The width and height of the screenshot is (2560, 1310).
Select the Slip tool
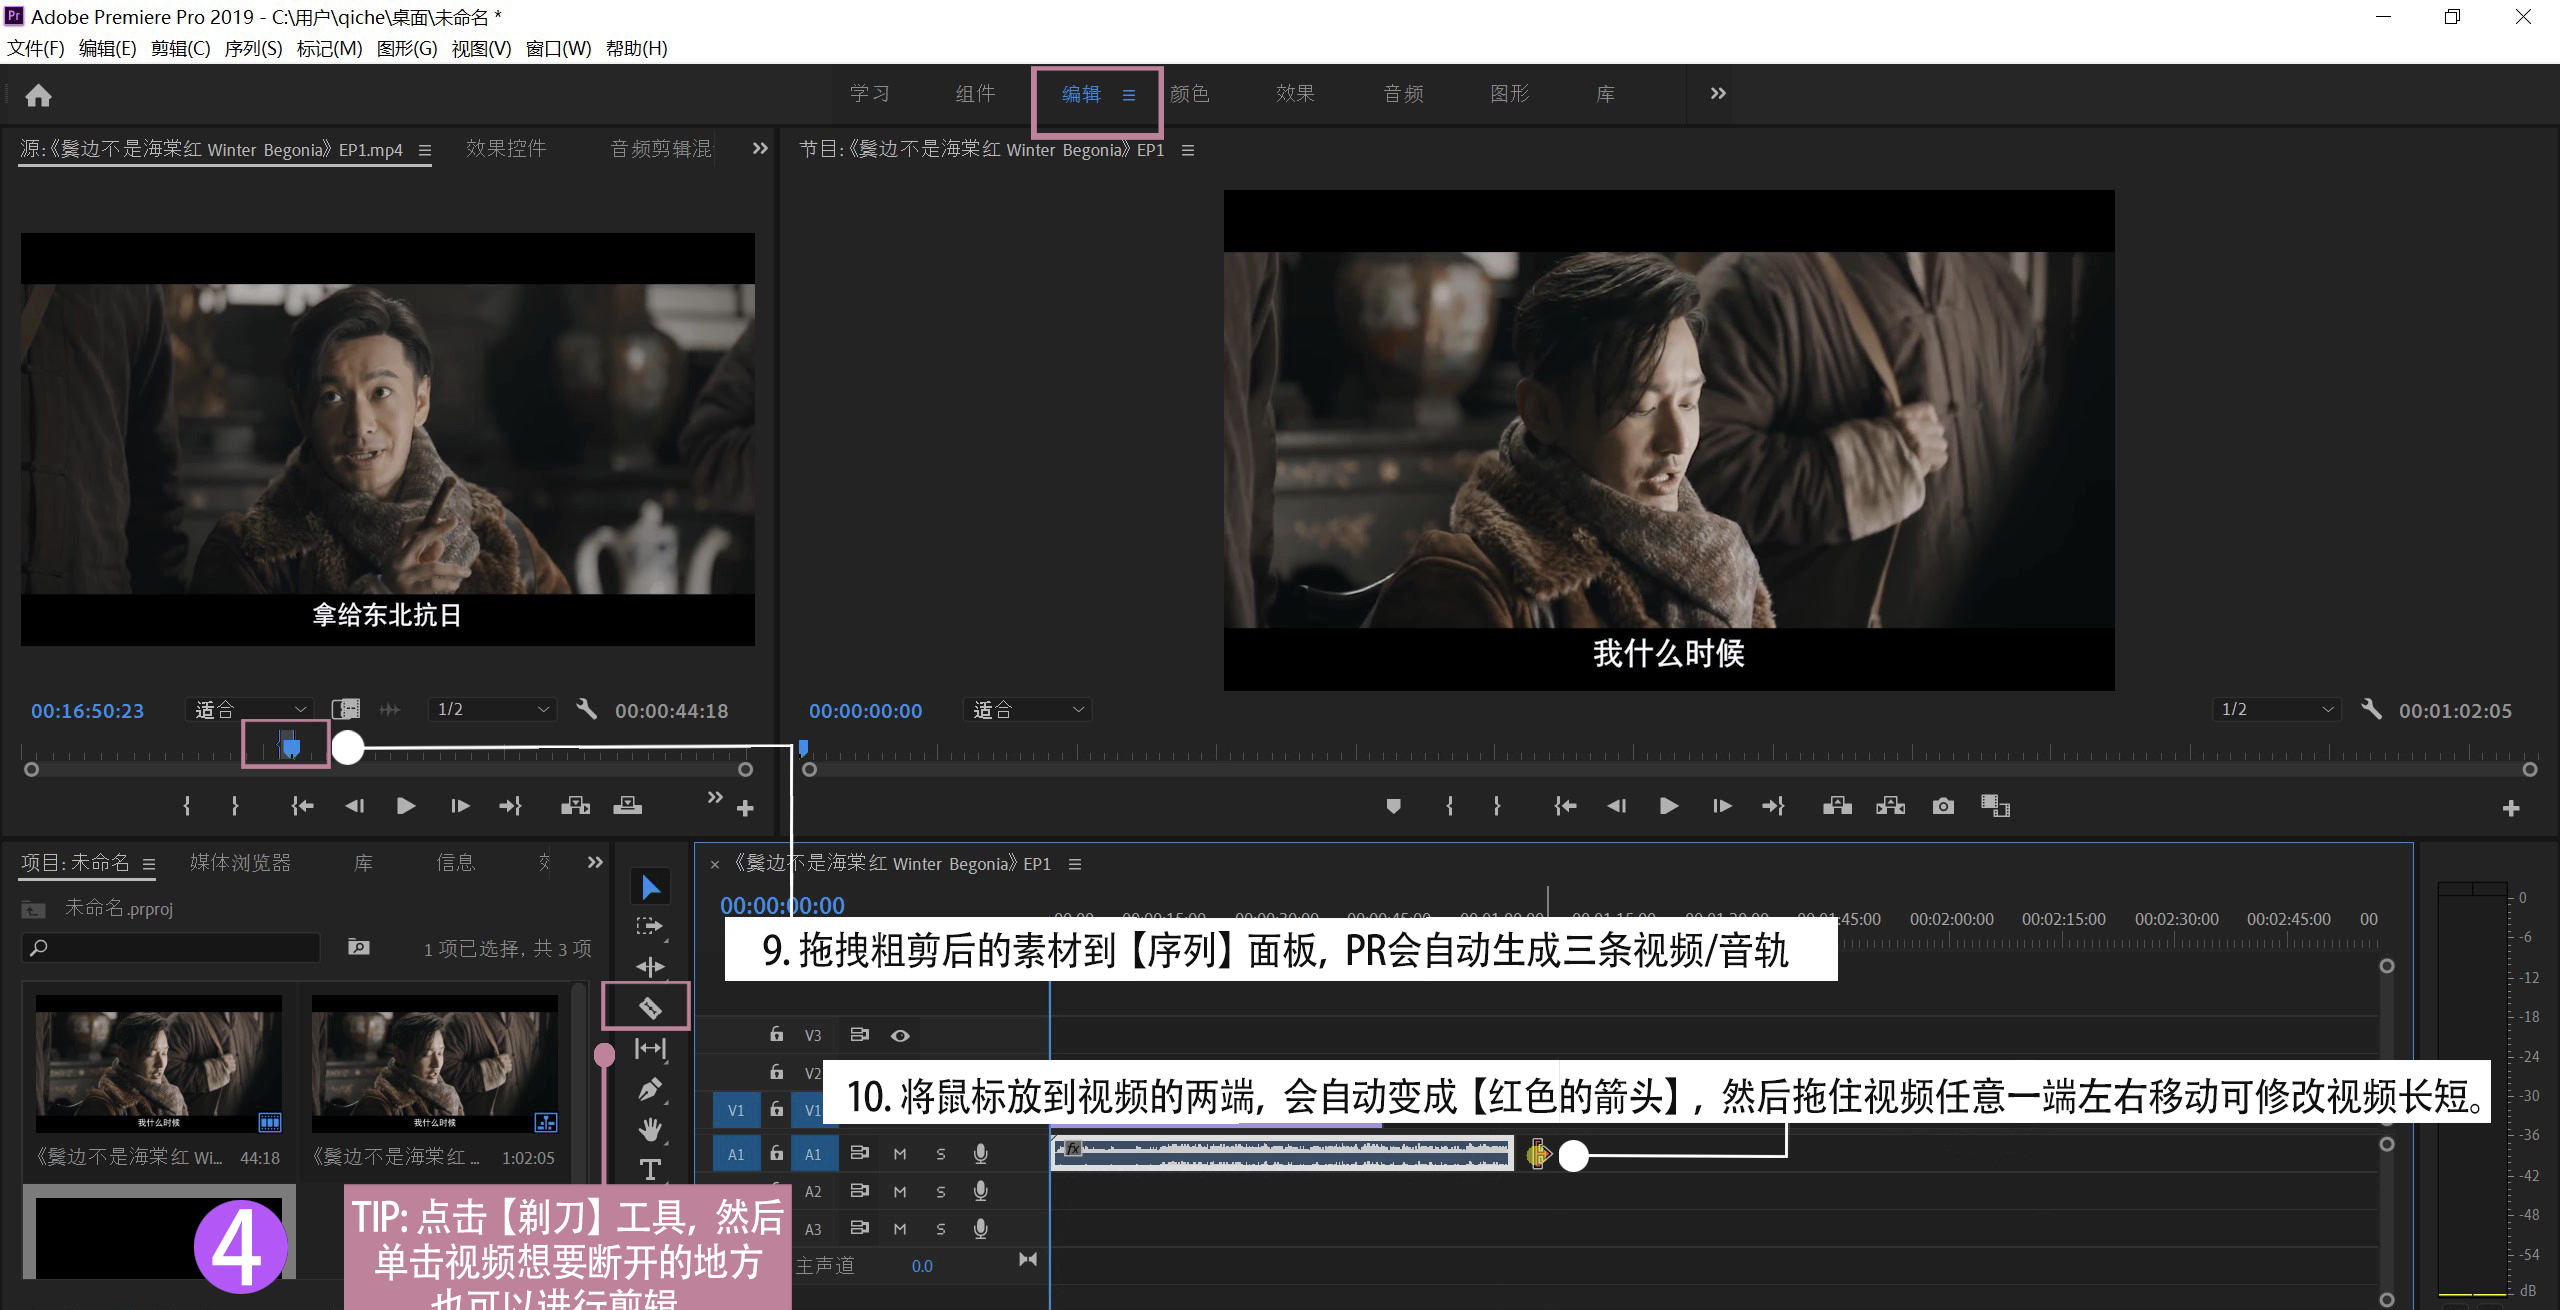650,1048
